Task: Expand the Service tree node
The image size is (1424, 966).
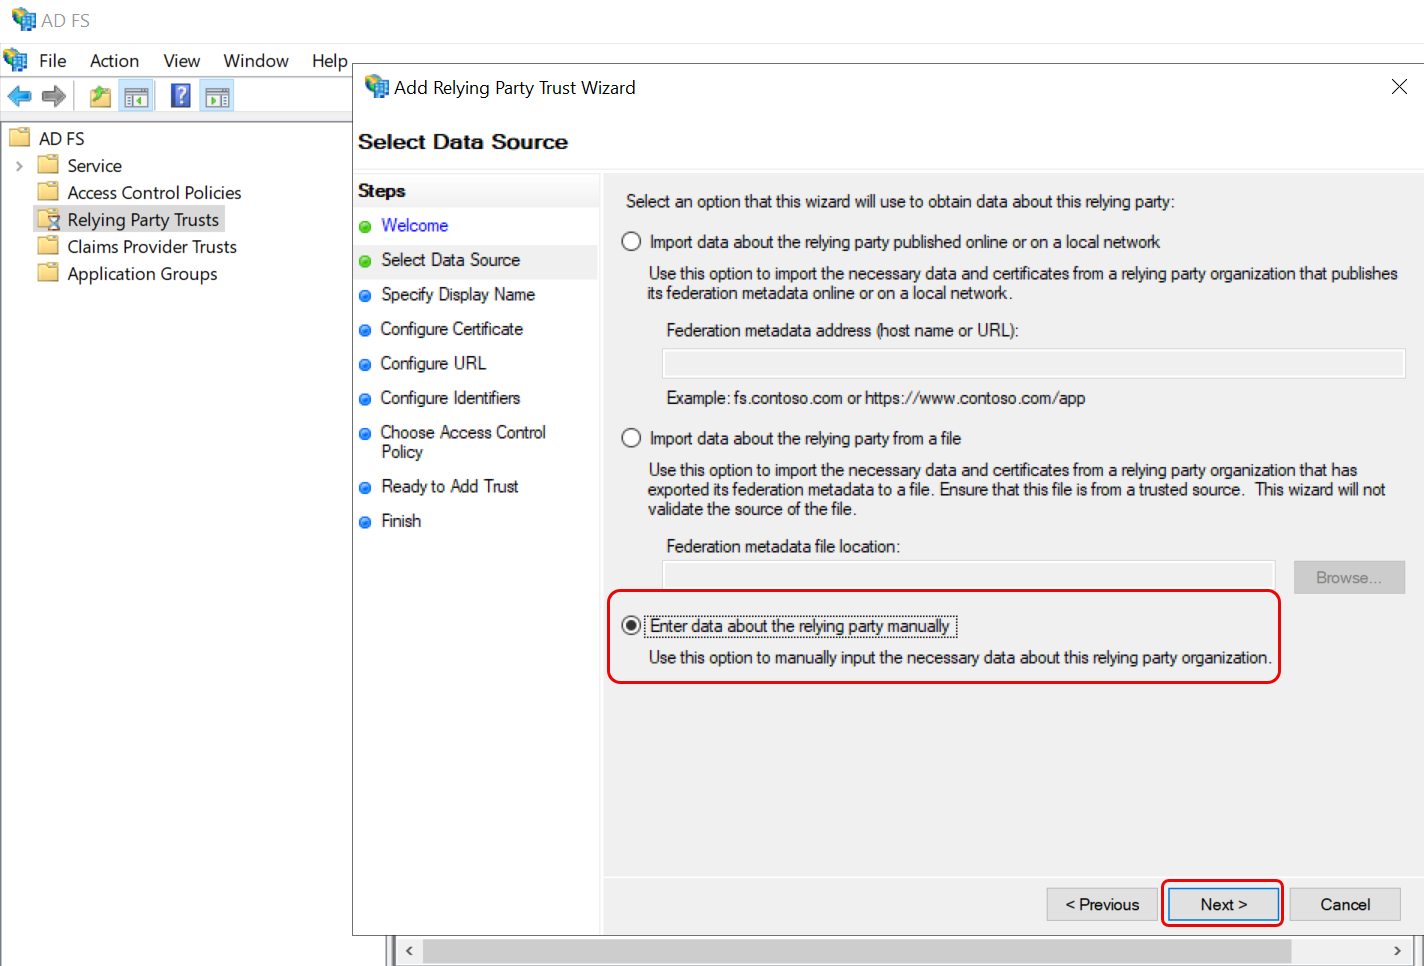Action: pyautogui.click(x=19, y=166)
